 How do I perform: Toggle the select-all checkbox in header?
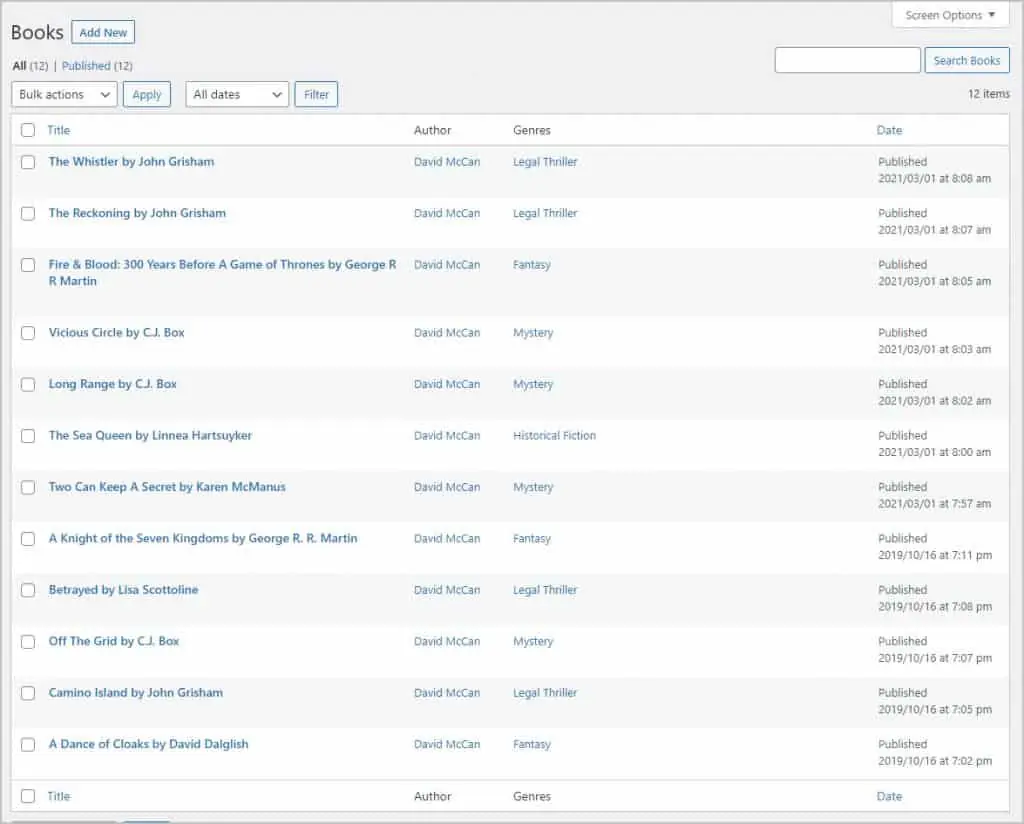(x=28, y=130)
